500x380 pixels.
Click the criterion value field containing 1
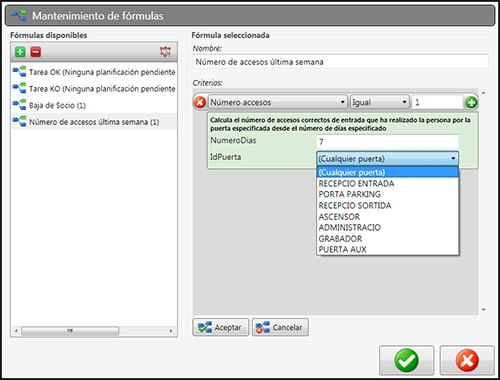point(437,102)
